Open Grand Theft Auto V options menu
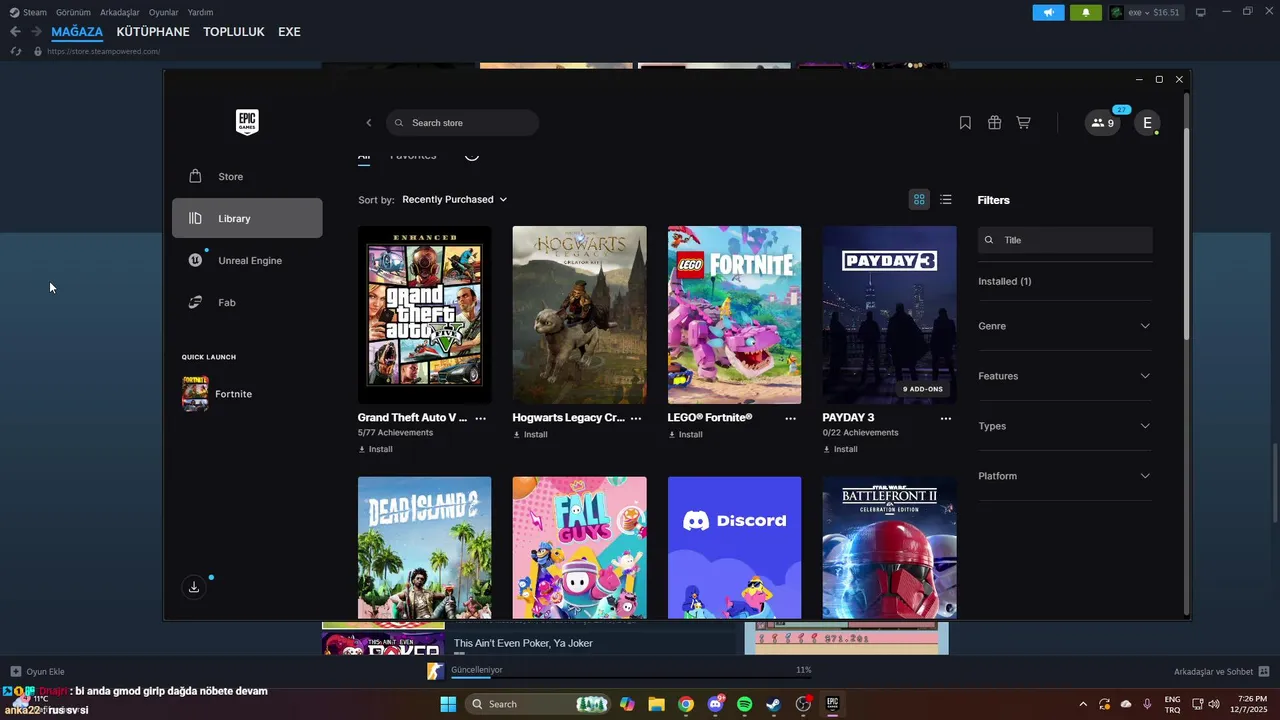 tap(481, 418)
